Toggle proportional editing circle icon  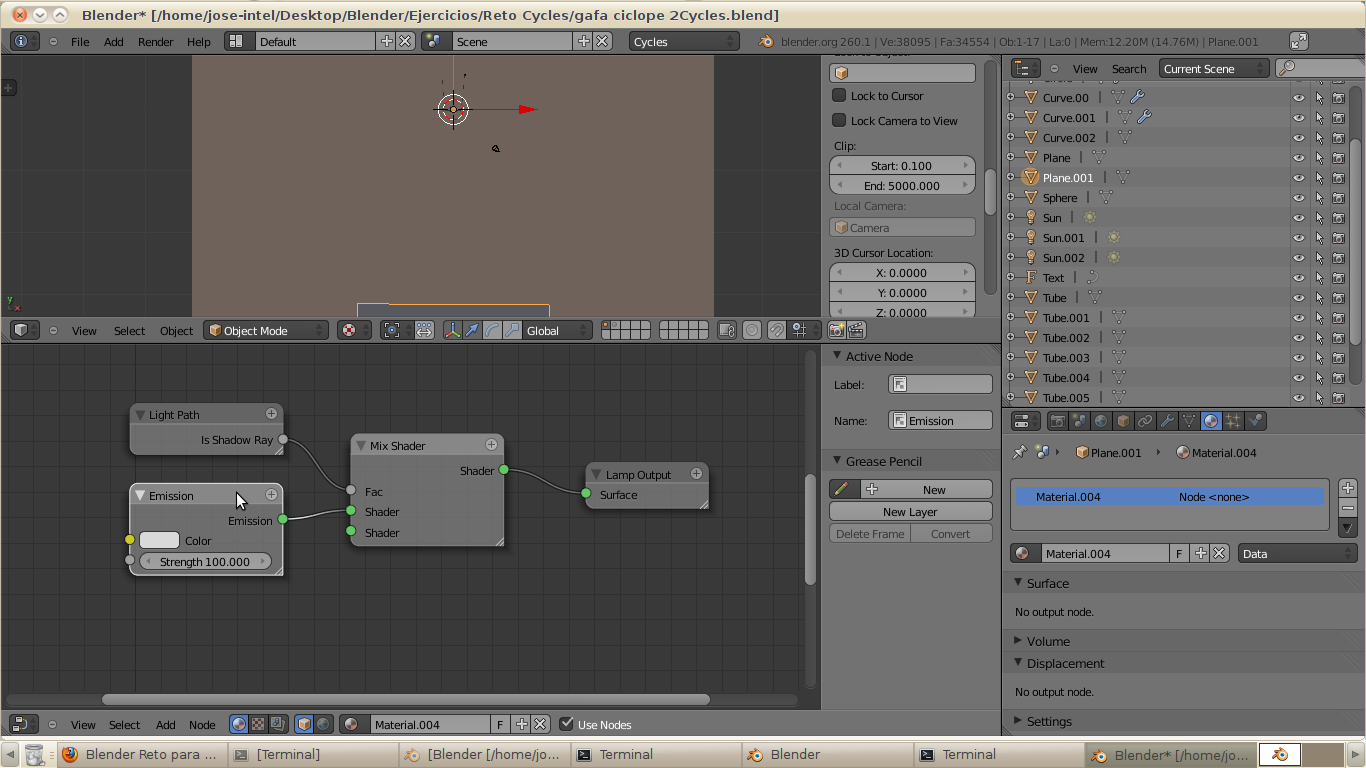click(x=752, y=330)
